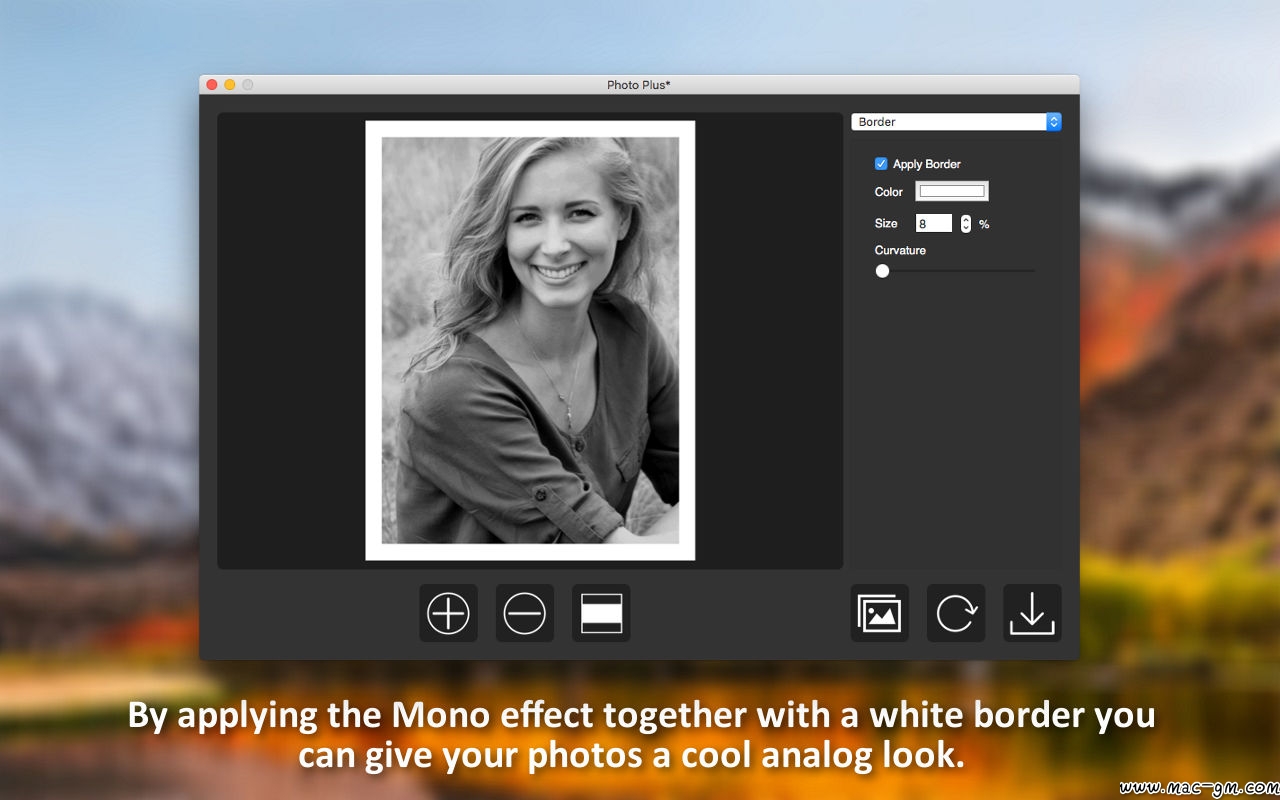
Task: Uncheck the Apply Border checkbox
Action: 881,164
